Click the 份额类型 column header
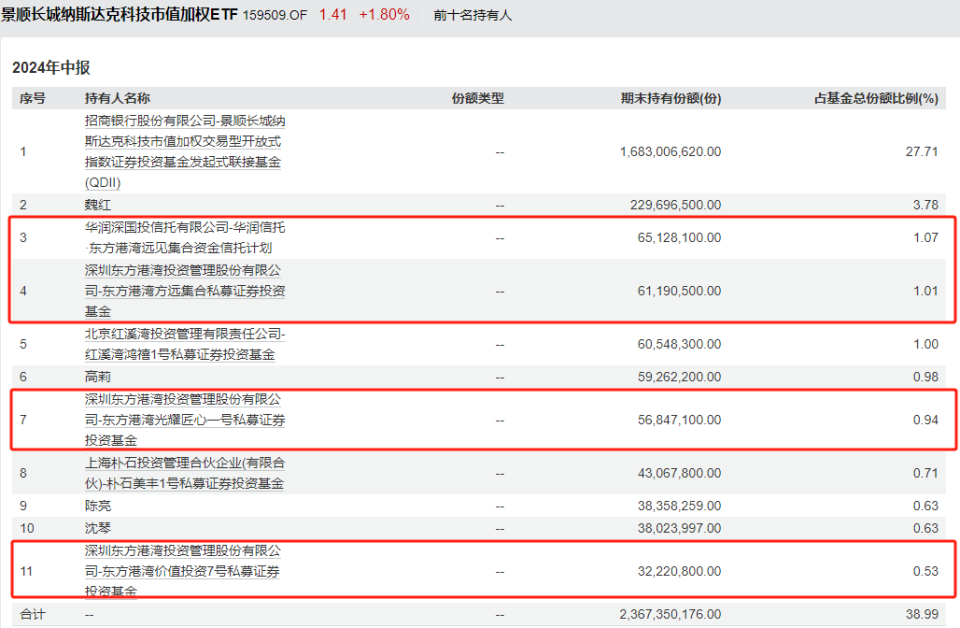Viewport: 960px width, 628px height. (x=478, y=99)
